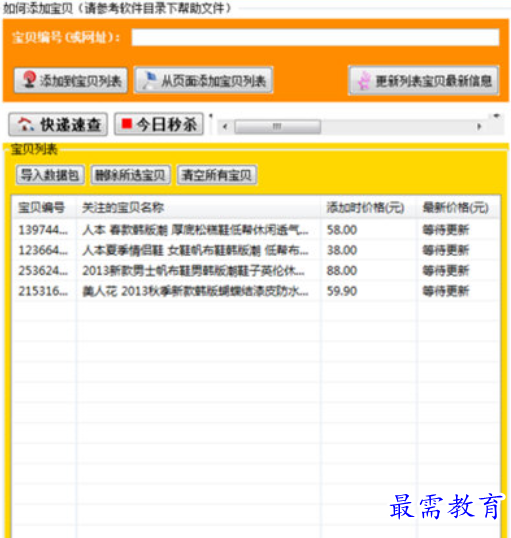Sort by the 宝贝编号 column header

pyautogui.click(x=44, y=208)
